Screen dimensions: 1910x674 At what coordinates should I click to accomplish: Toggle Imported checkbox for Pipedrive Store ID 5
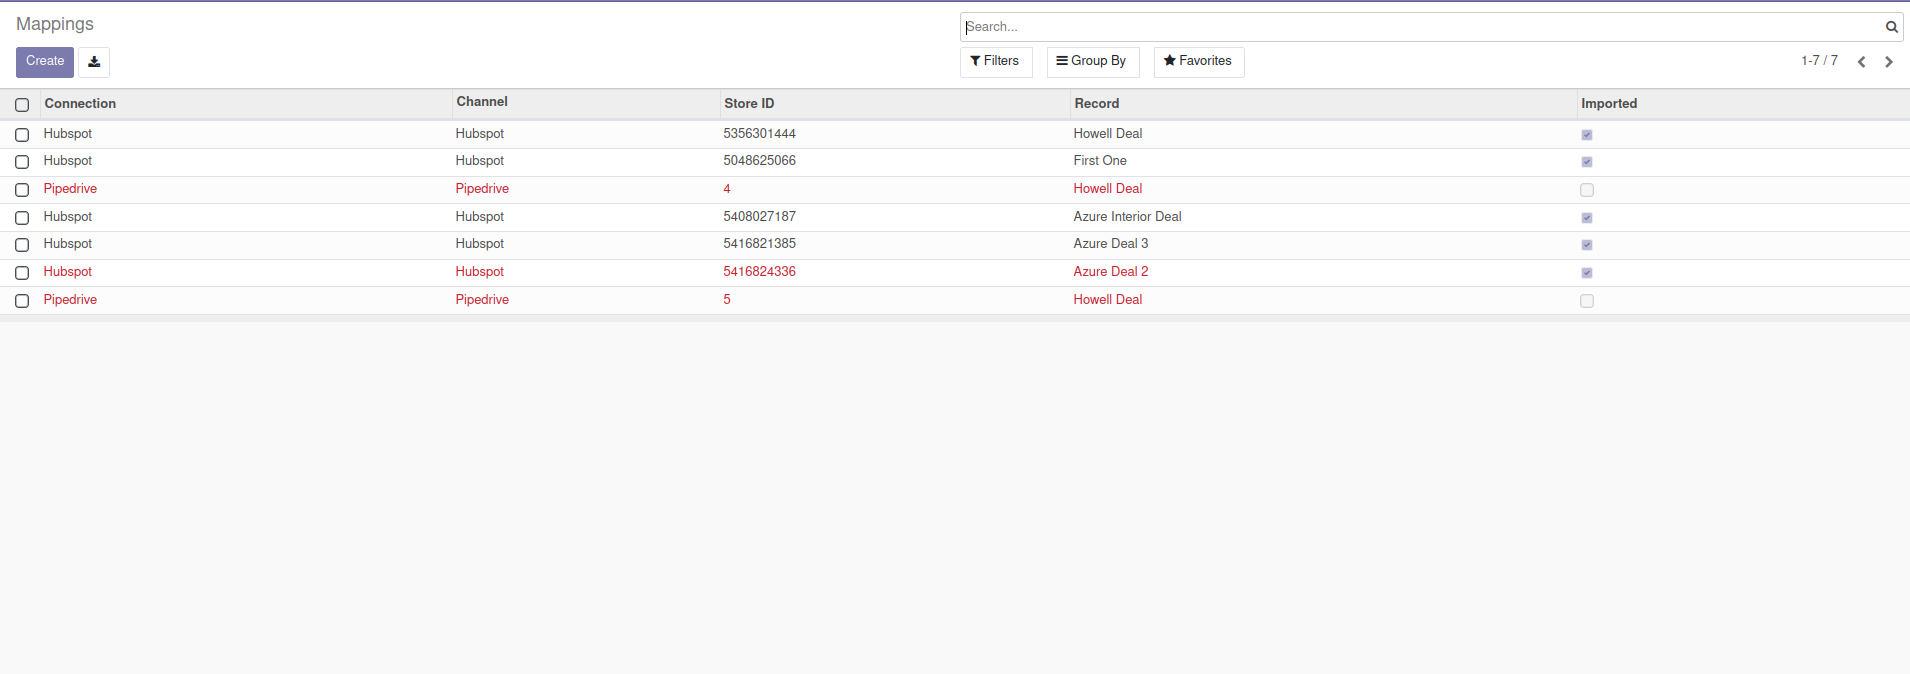pyautogui.click(x=1586, y=301)
